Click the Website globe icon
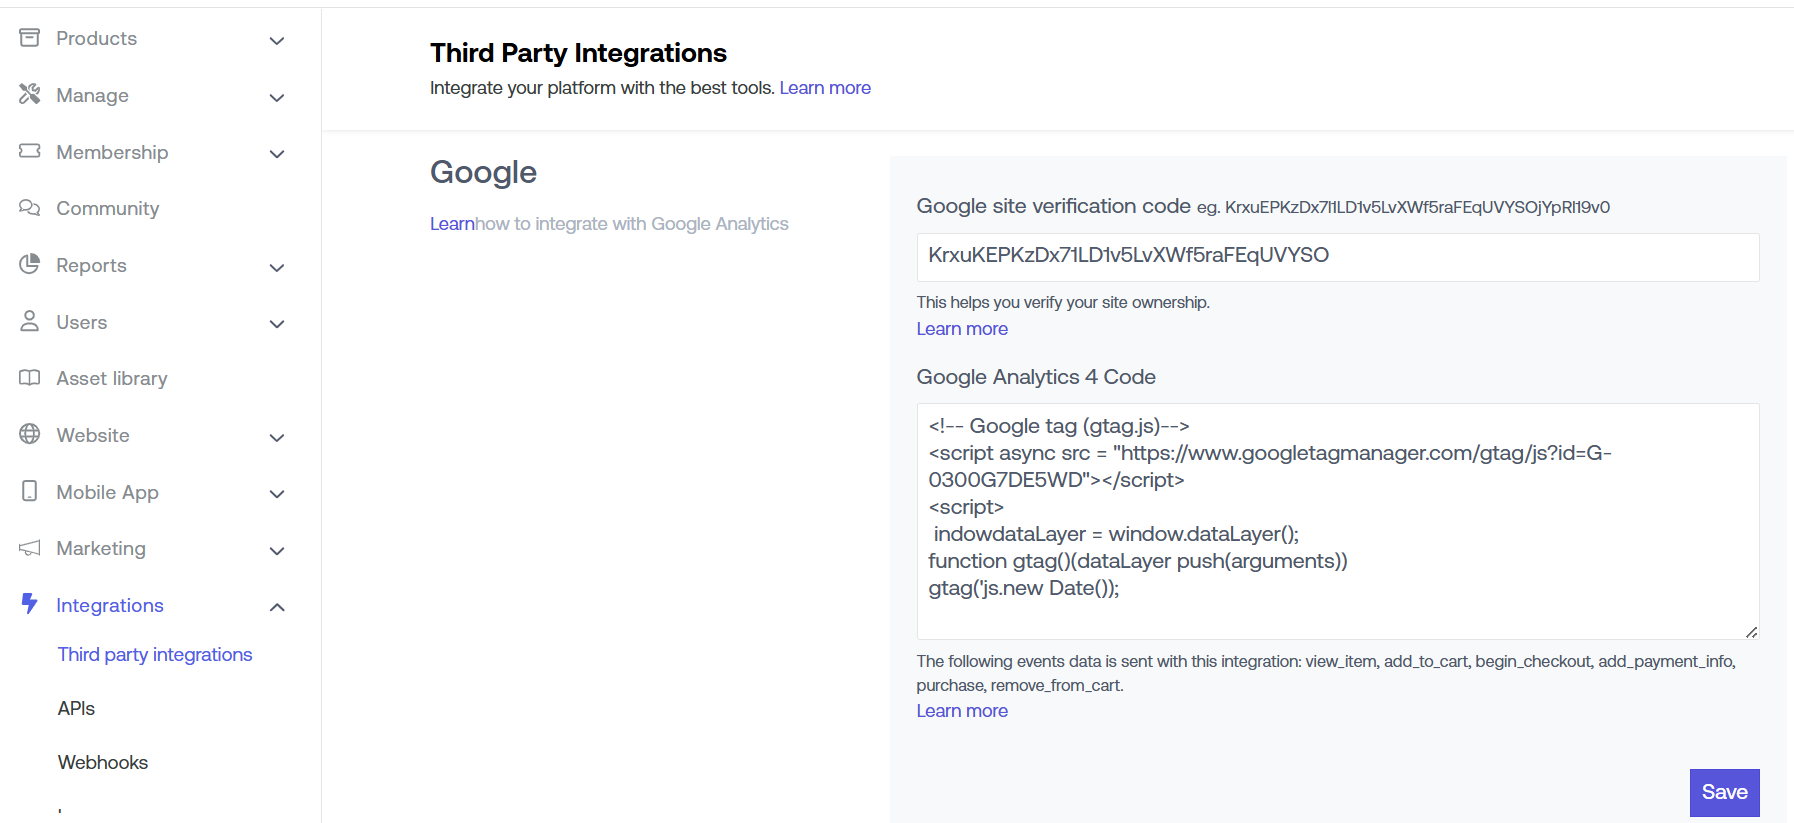 pyautogui.click(x=30, y=434)
